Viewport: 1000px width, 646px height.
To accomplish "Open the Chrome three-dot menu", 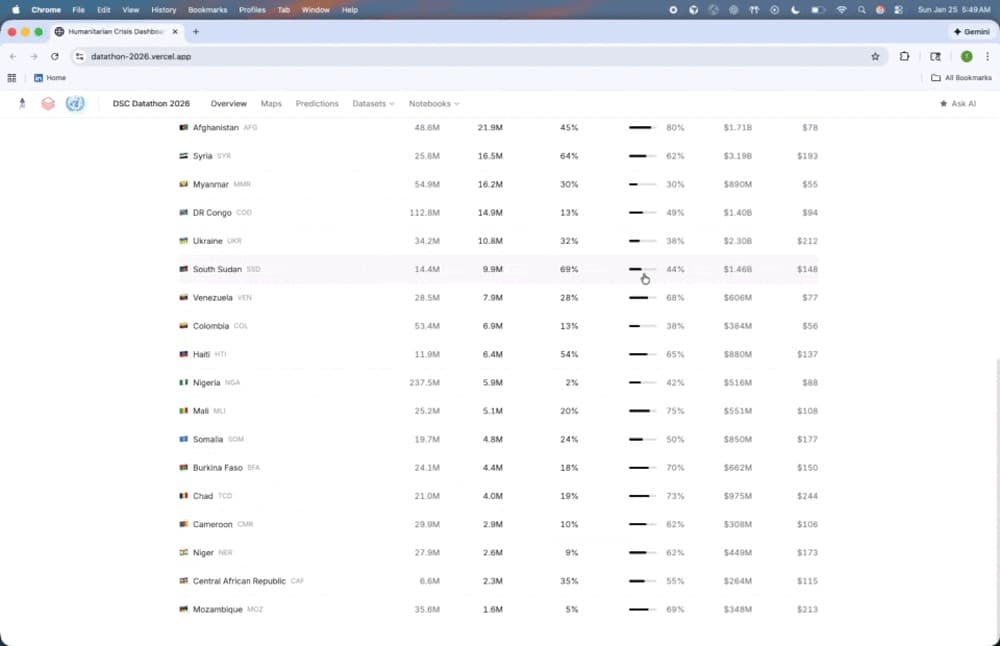I will (x=987, y=56).
